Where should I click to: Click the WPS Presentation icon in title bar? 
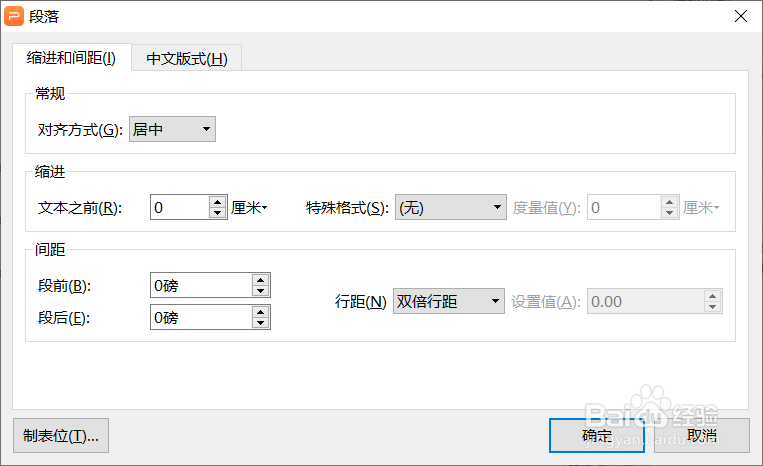(x=14, y=16)
